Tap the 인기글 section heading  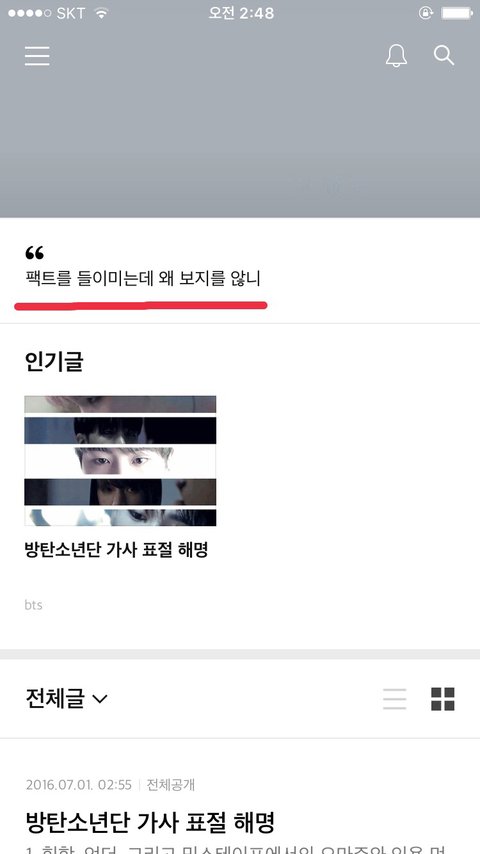[x=54, y=362]
